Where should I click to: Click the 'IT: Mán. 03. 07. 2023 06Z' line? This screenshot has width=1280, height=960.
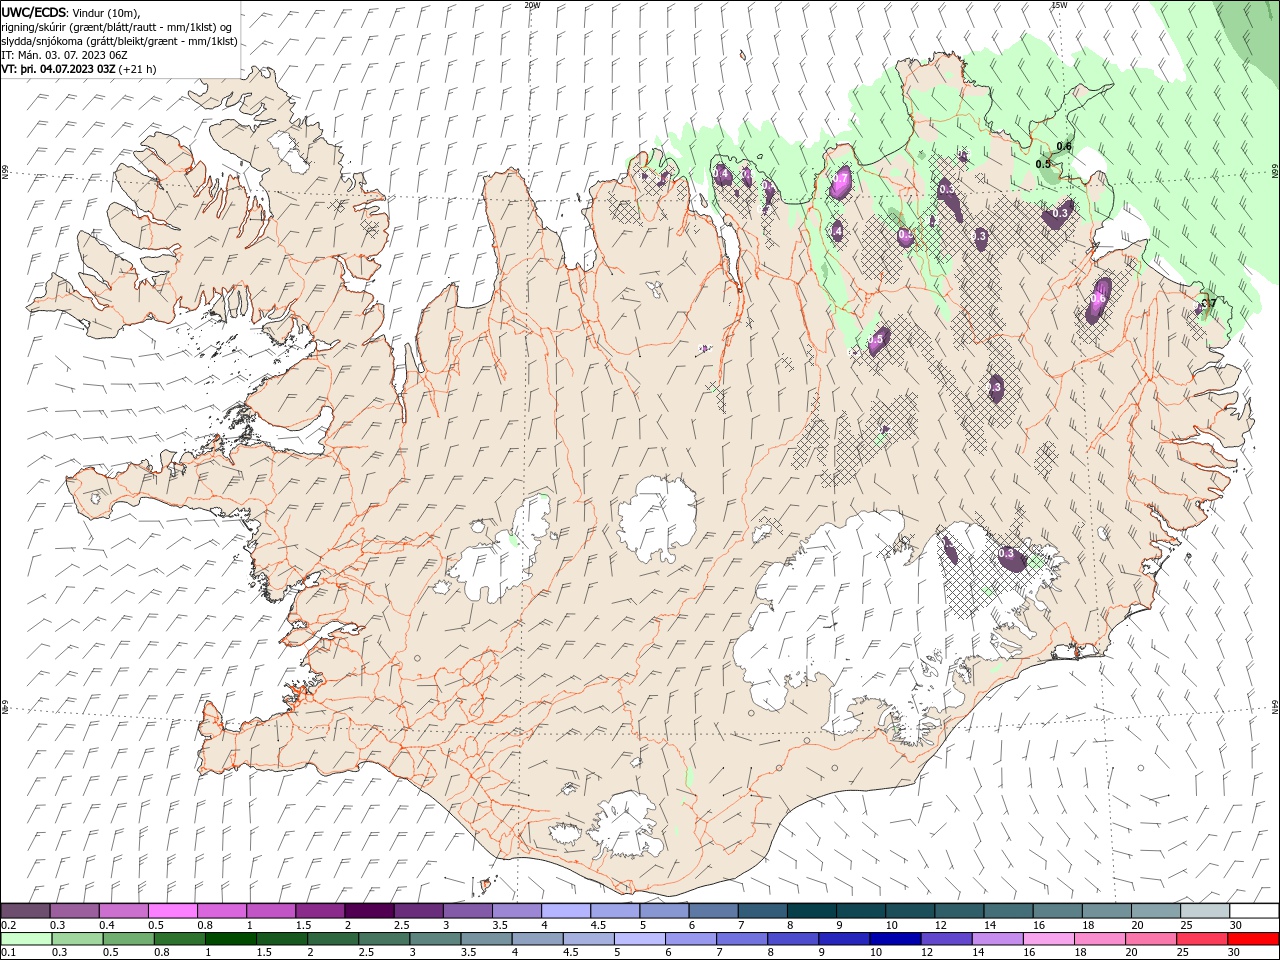pos(66,55)
